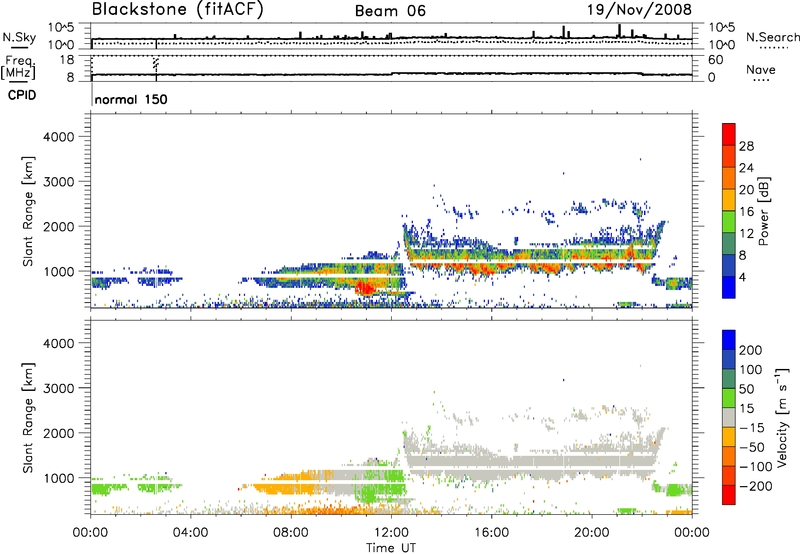This screenshot has width=800, height=554.
Task: Click the 'Beam 06' label
Action: pyautogui.click(x=390, y=11)
